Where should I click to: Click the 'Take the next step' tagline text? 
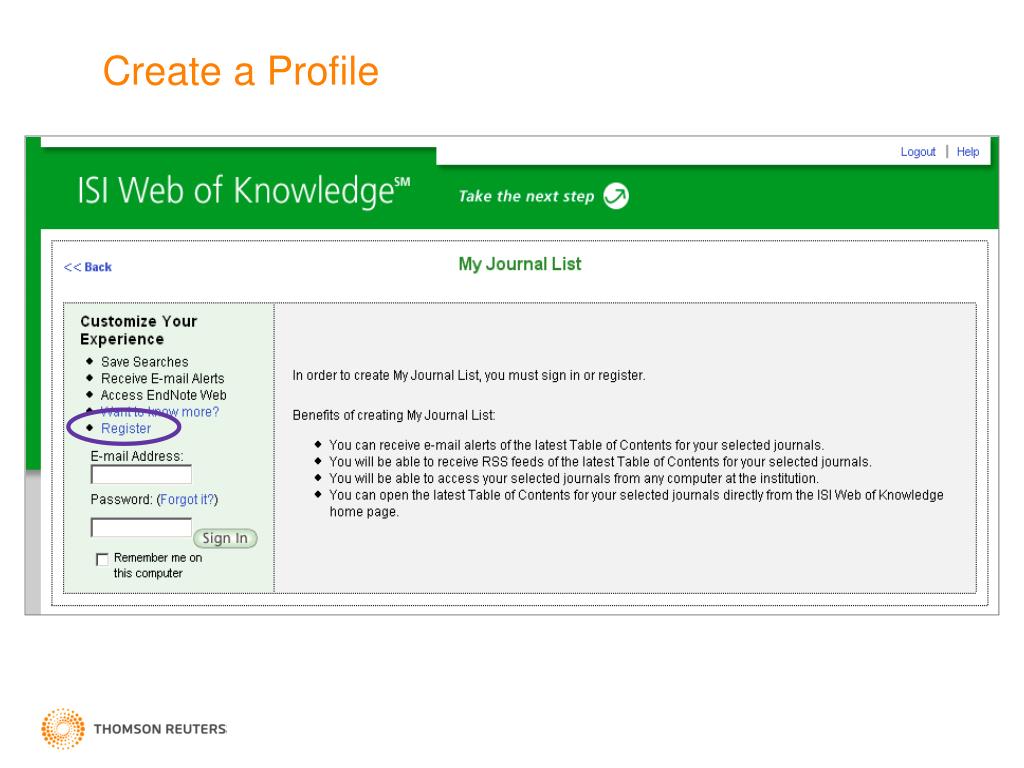pyautogui.click(x=526, y=197)
